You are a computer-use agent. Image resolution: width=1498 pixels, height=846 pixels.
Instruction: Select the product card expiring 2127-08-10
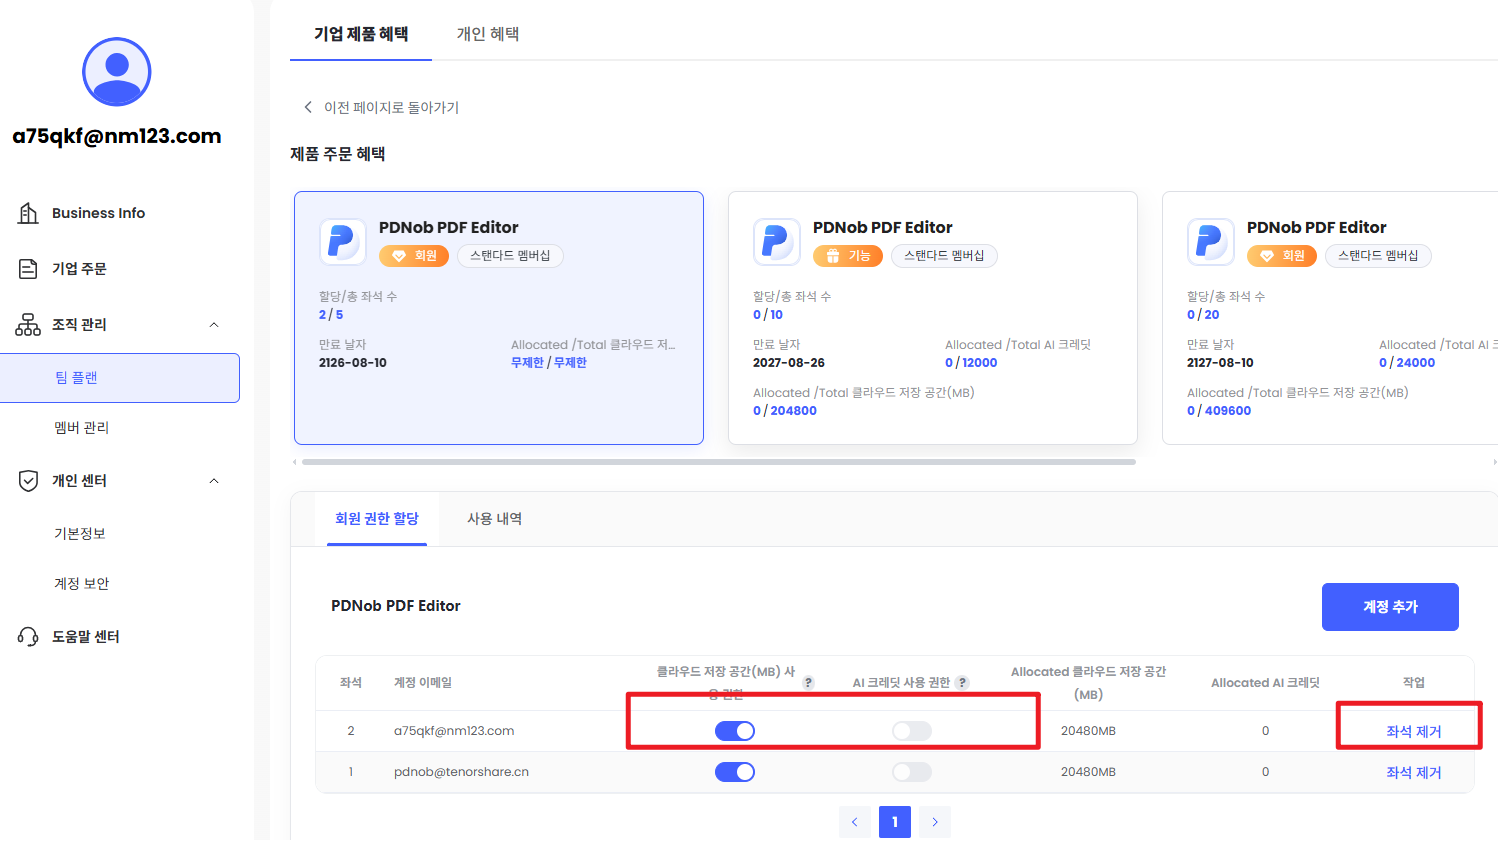[x=1330, y=318]
